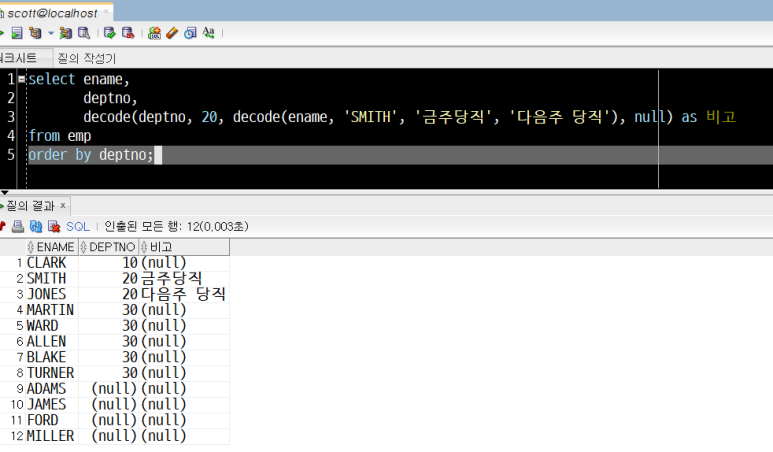Select the 질의 결과 result tab
This screenshot has width=773, height=452.
[31, 206]
